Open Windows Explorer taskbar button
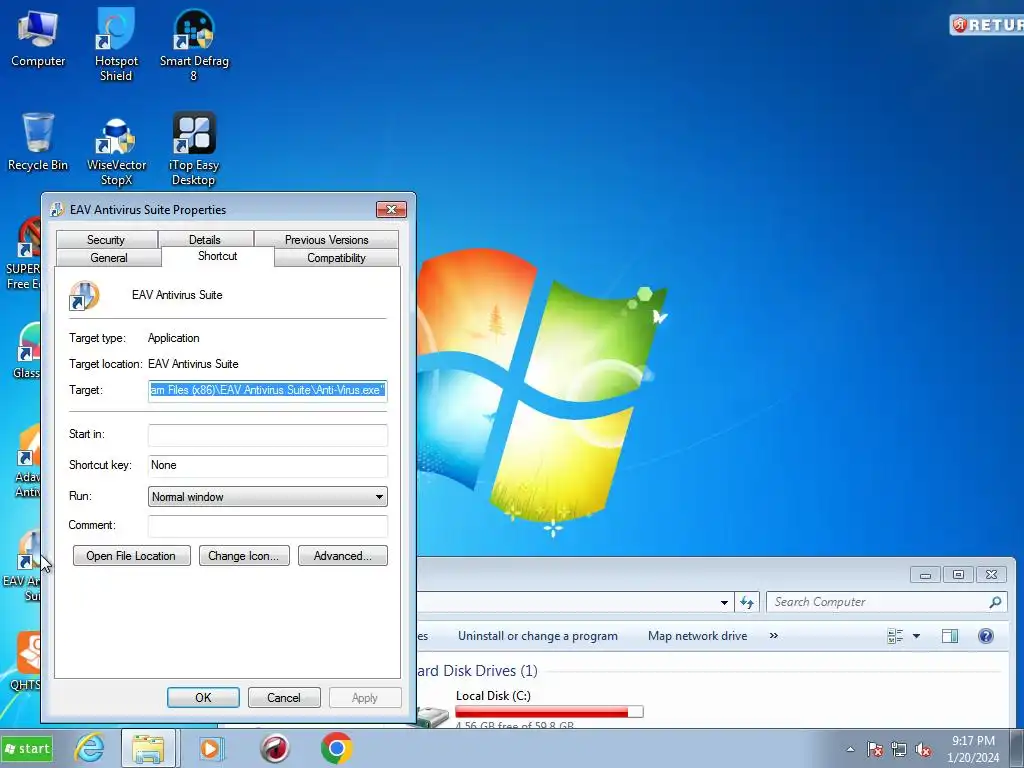 (x=148, y=748)
